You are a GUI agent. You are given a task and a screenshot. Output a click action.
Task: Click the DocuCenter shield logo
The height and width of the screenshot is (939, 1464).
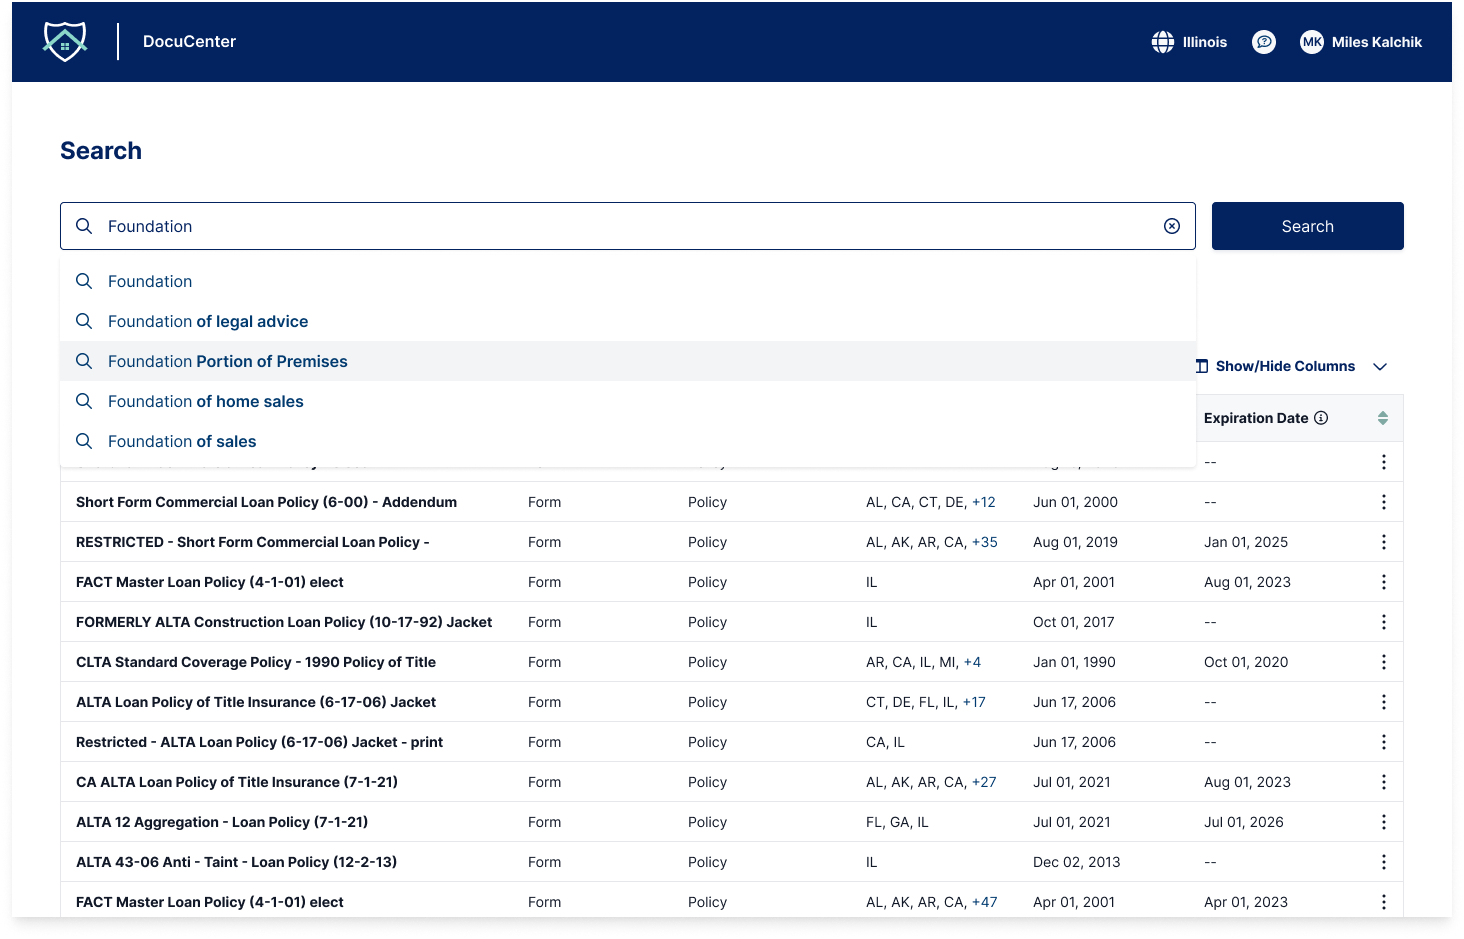(65, 42)
